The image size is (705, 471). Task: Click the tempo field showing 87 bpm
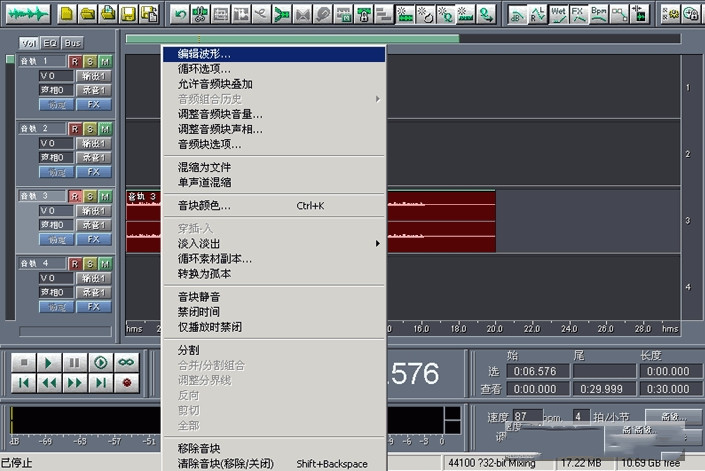(527, 416)
